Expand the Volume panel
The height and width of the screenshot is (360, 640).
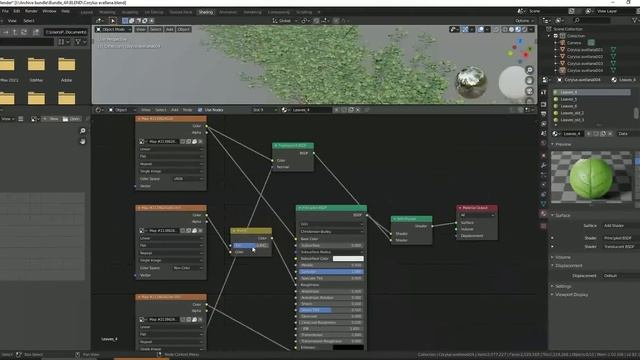(553, 257)
